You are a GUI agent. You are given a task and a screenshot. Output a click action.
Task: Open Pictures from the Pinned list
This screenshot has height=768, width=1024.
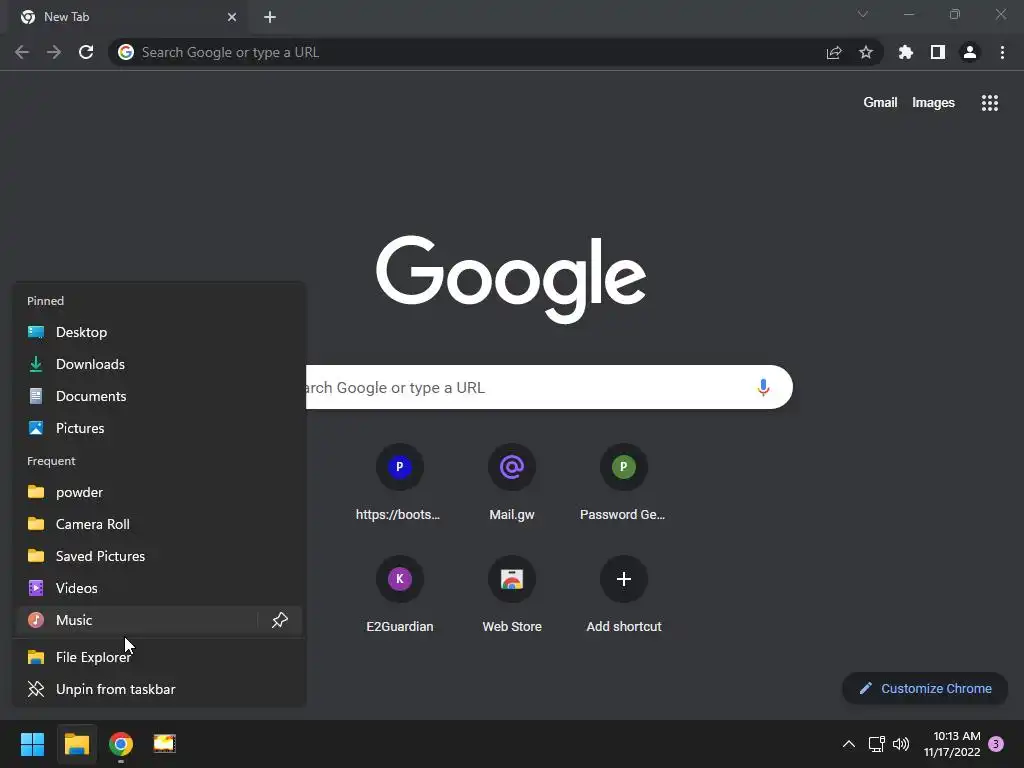(159, 428)
